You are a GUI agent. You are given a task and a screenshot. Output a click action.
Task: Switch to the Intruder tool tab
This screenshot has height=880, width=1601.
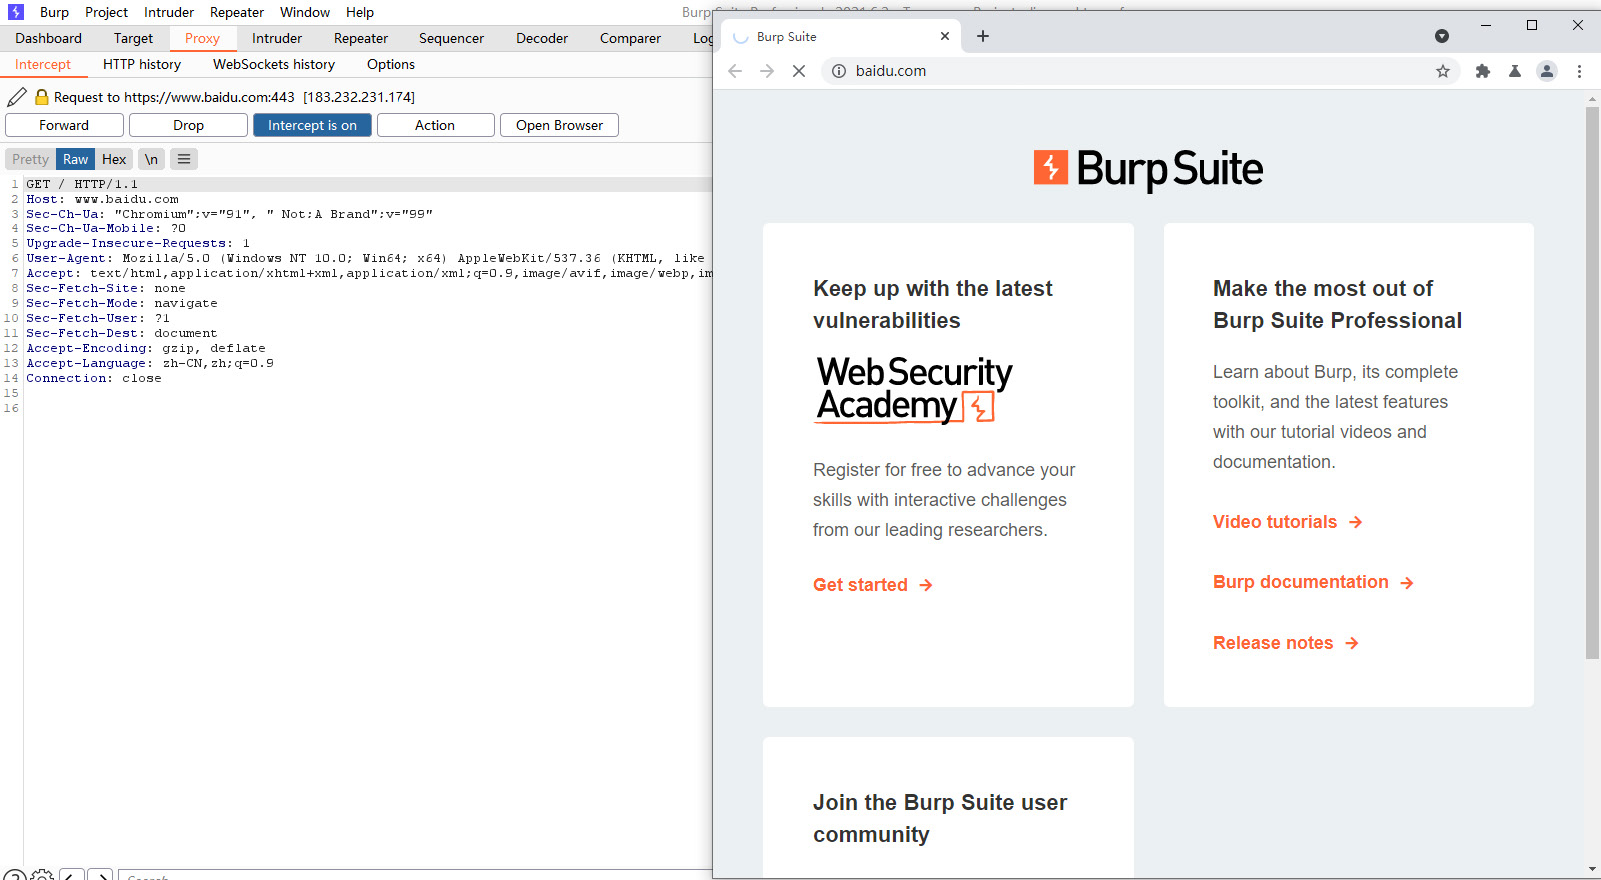click(x=277, y=38)
